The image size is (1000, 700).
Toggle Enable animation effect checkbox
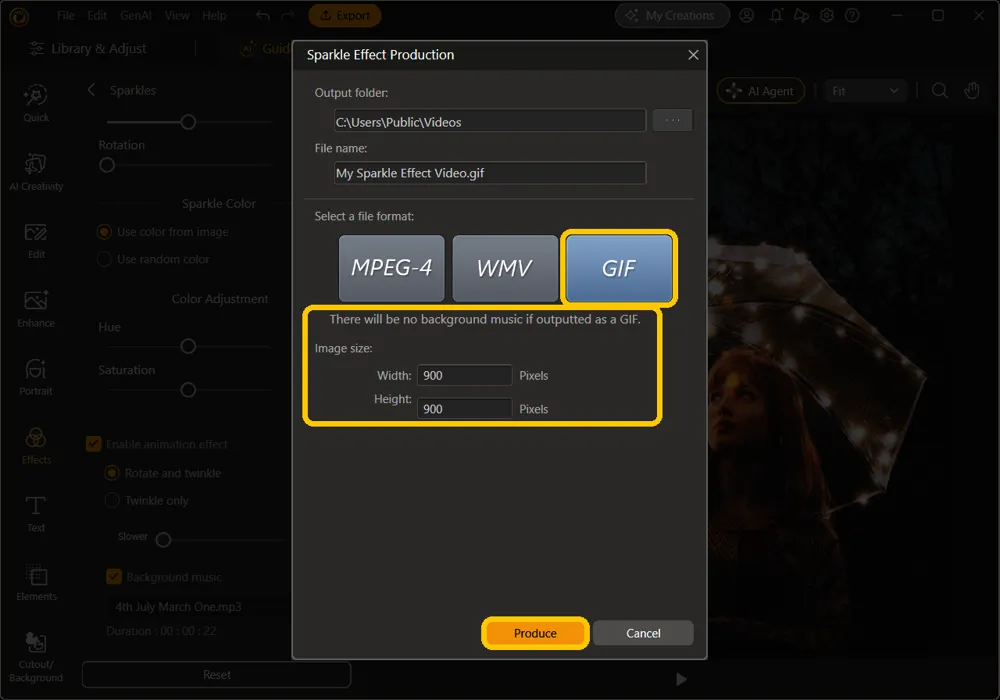(93, 444)
